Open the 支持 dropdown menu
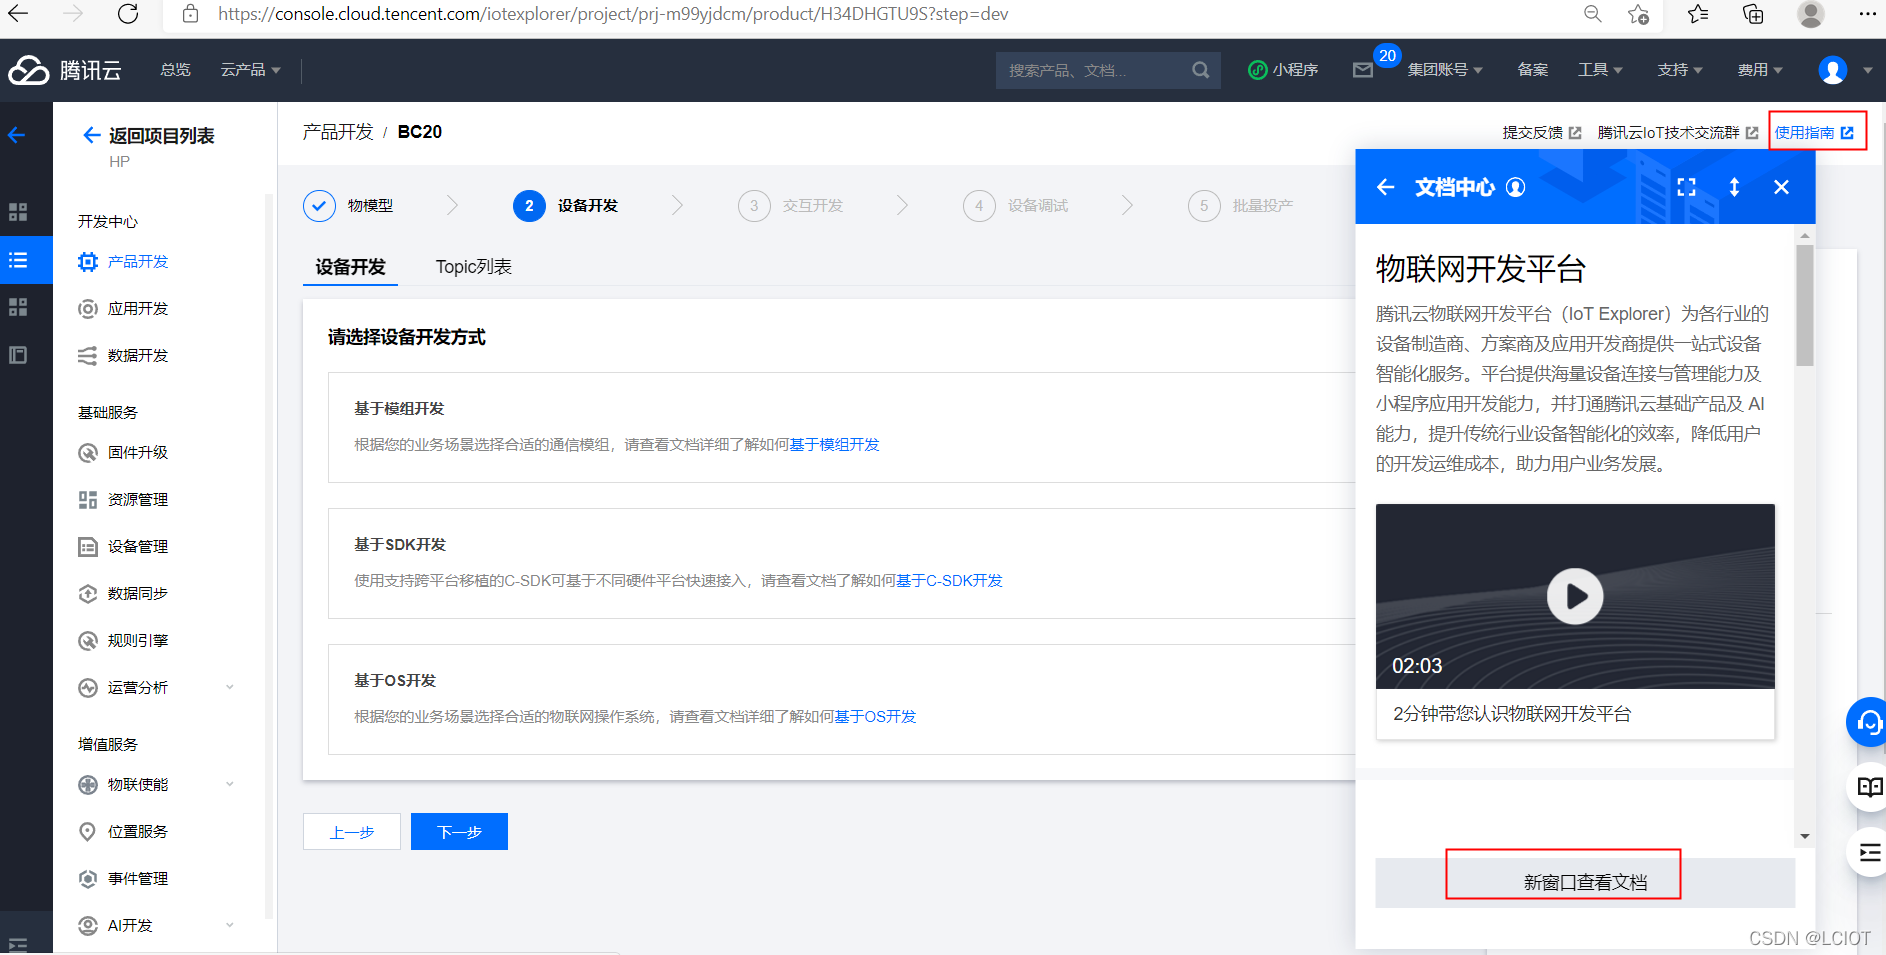 tap(1679, 70)
